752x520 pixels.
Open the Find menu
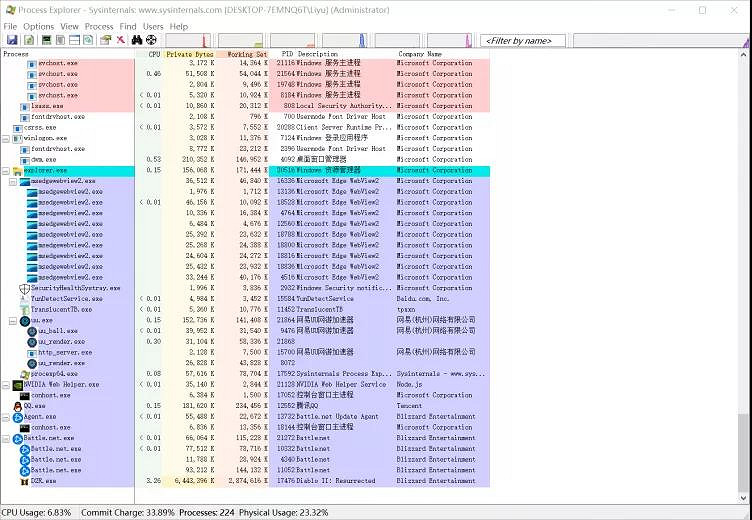tap(128, 26)
